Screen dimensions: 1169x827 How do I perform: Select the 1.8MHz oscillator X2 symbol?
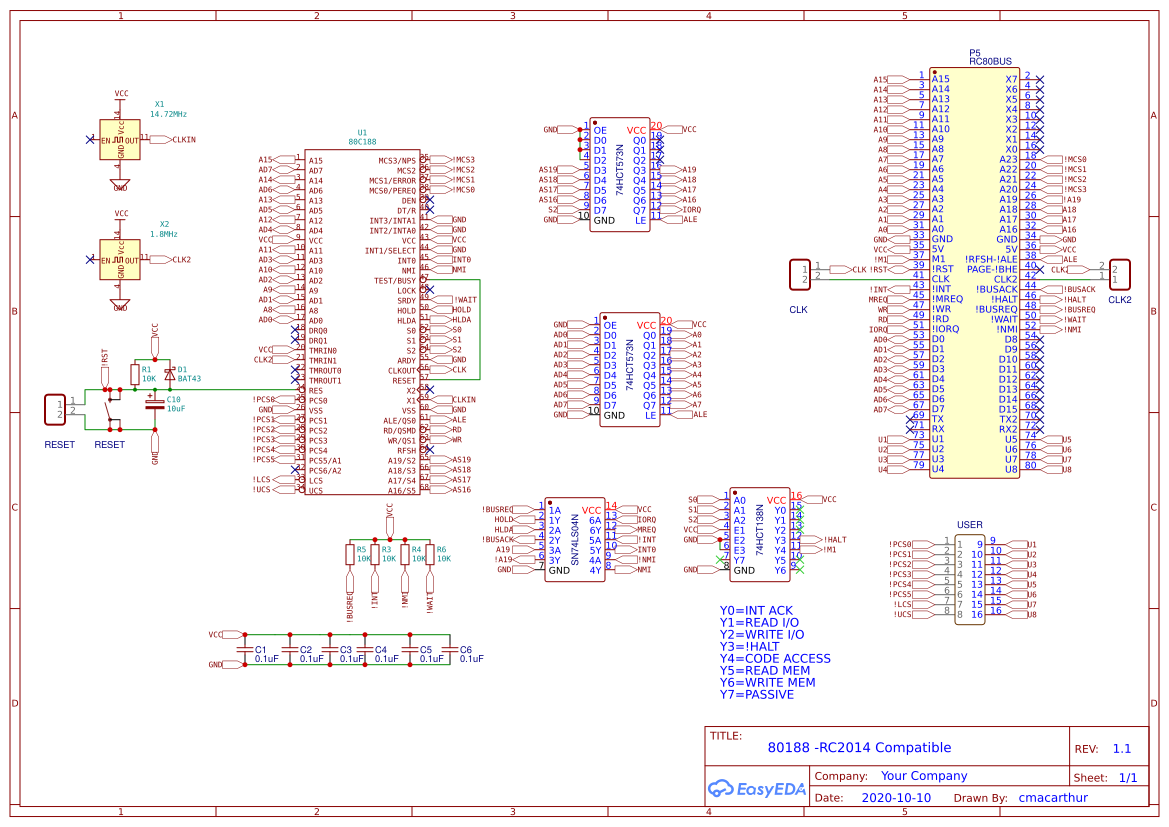(x=122, y=258)
